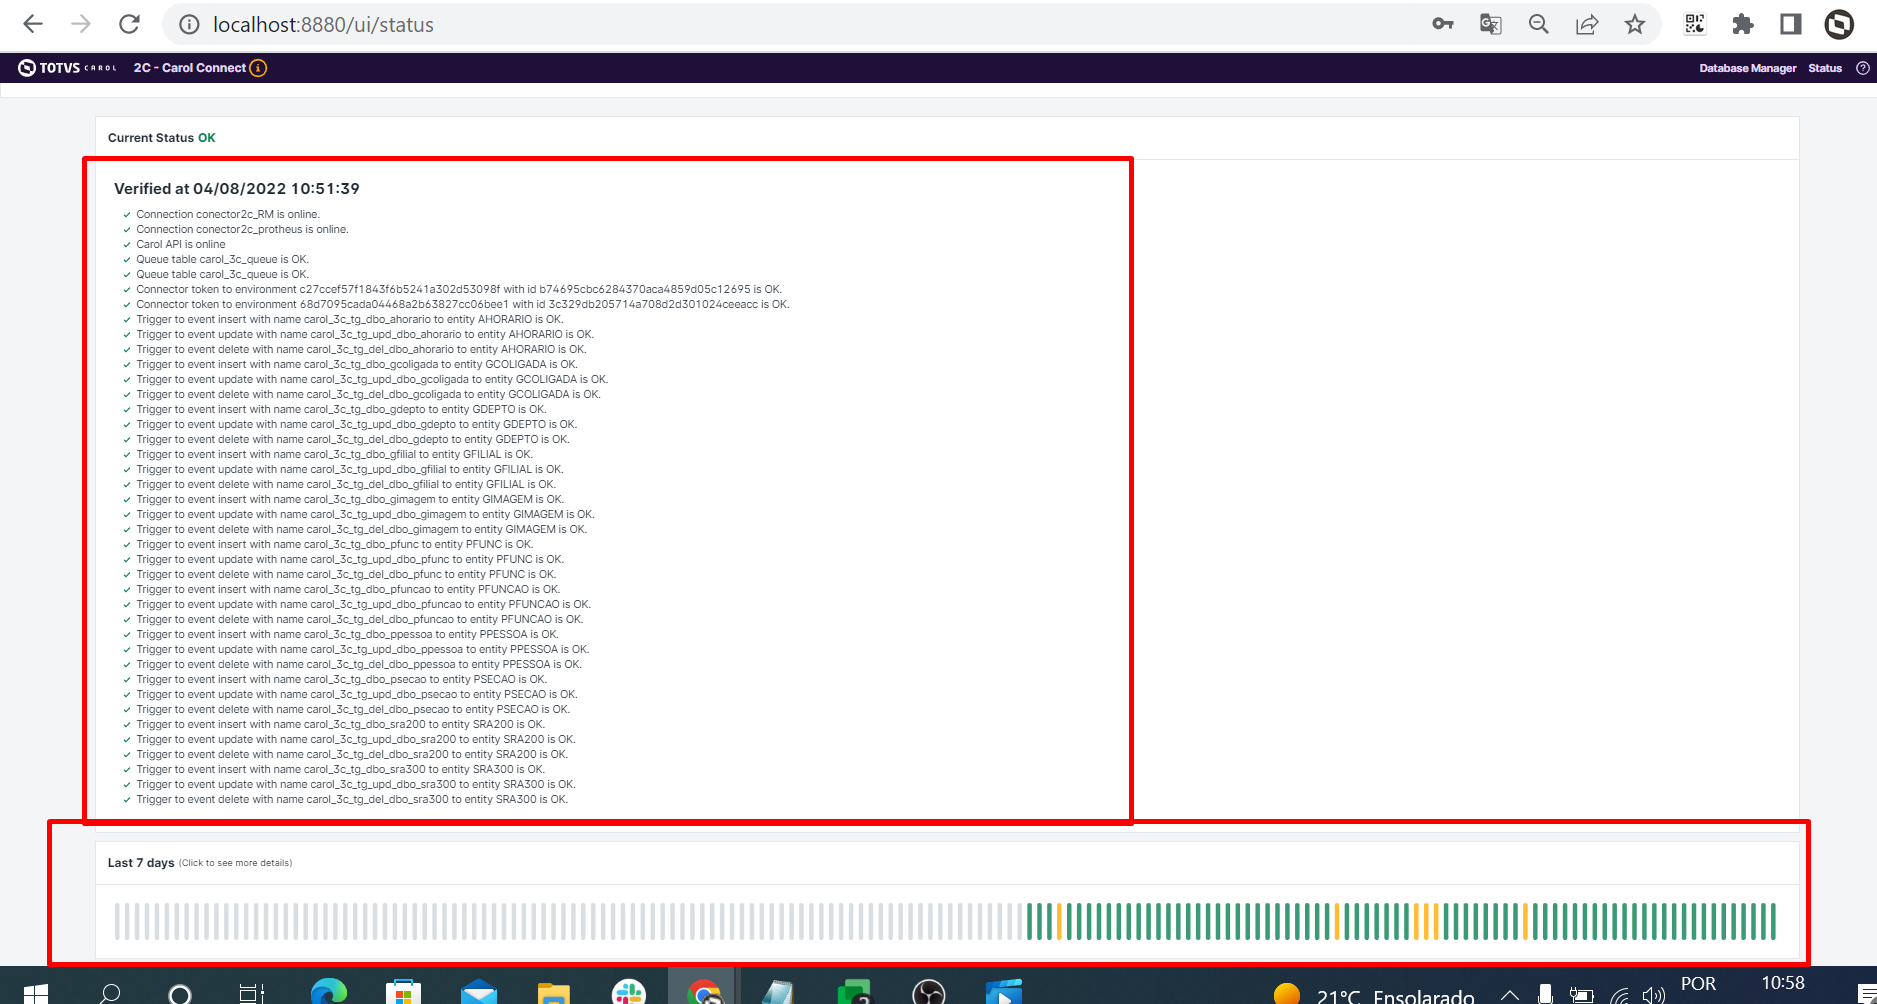Image resolution: width=1877 pixels, height=1004 pixels.
Task: Open Microsoft Edge from the taskbar
Action: coord(328,992)
